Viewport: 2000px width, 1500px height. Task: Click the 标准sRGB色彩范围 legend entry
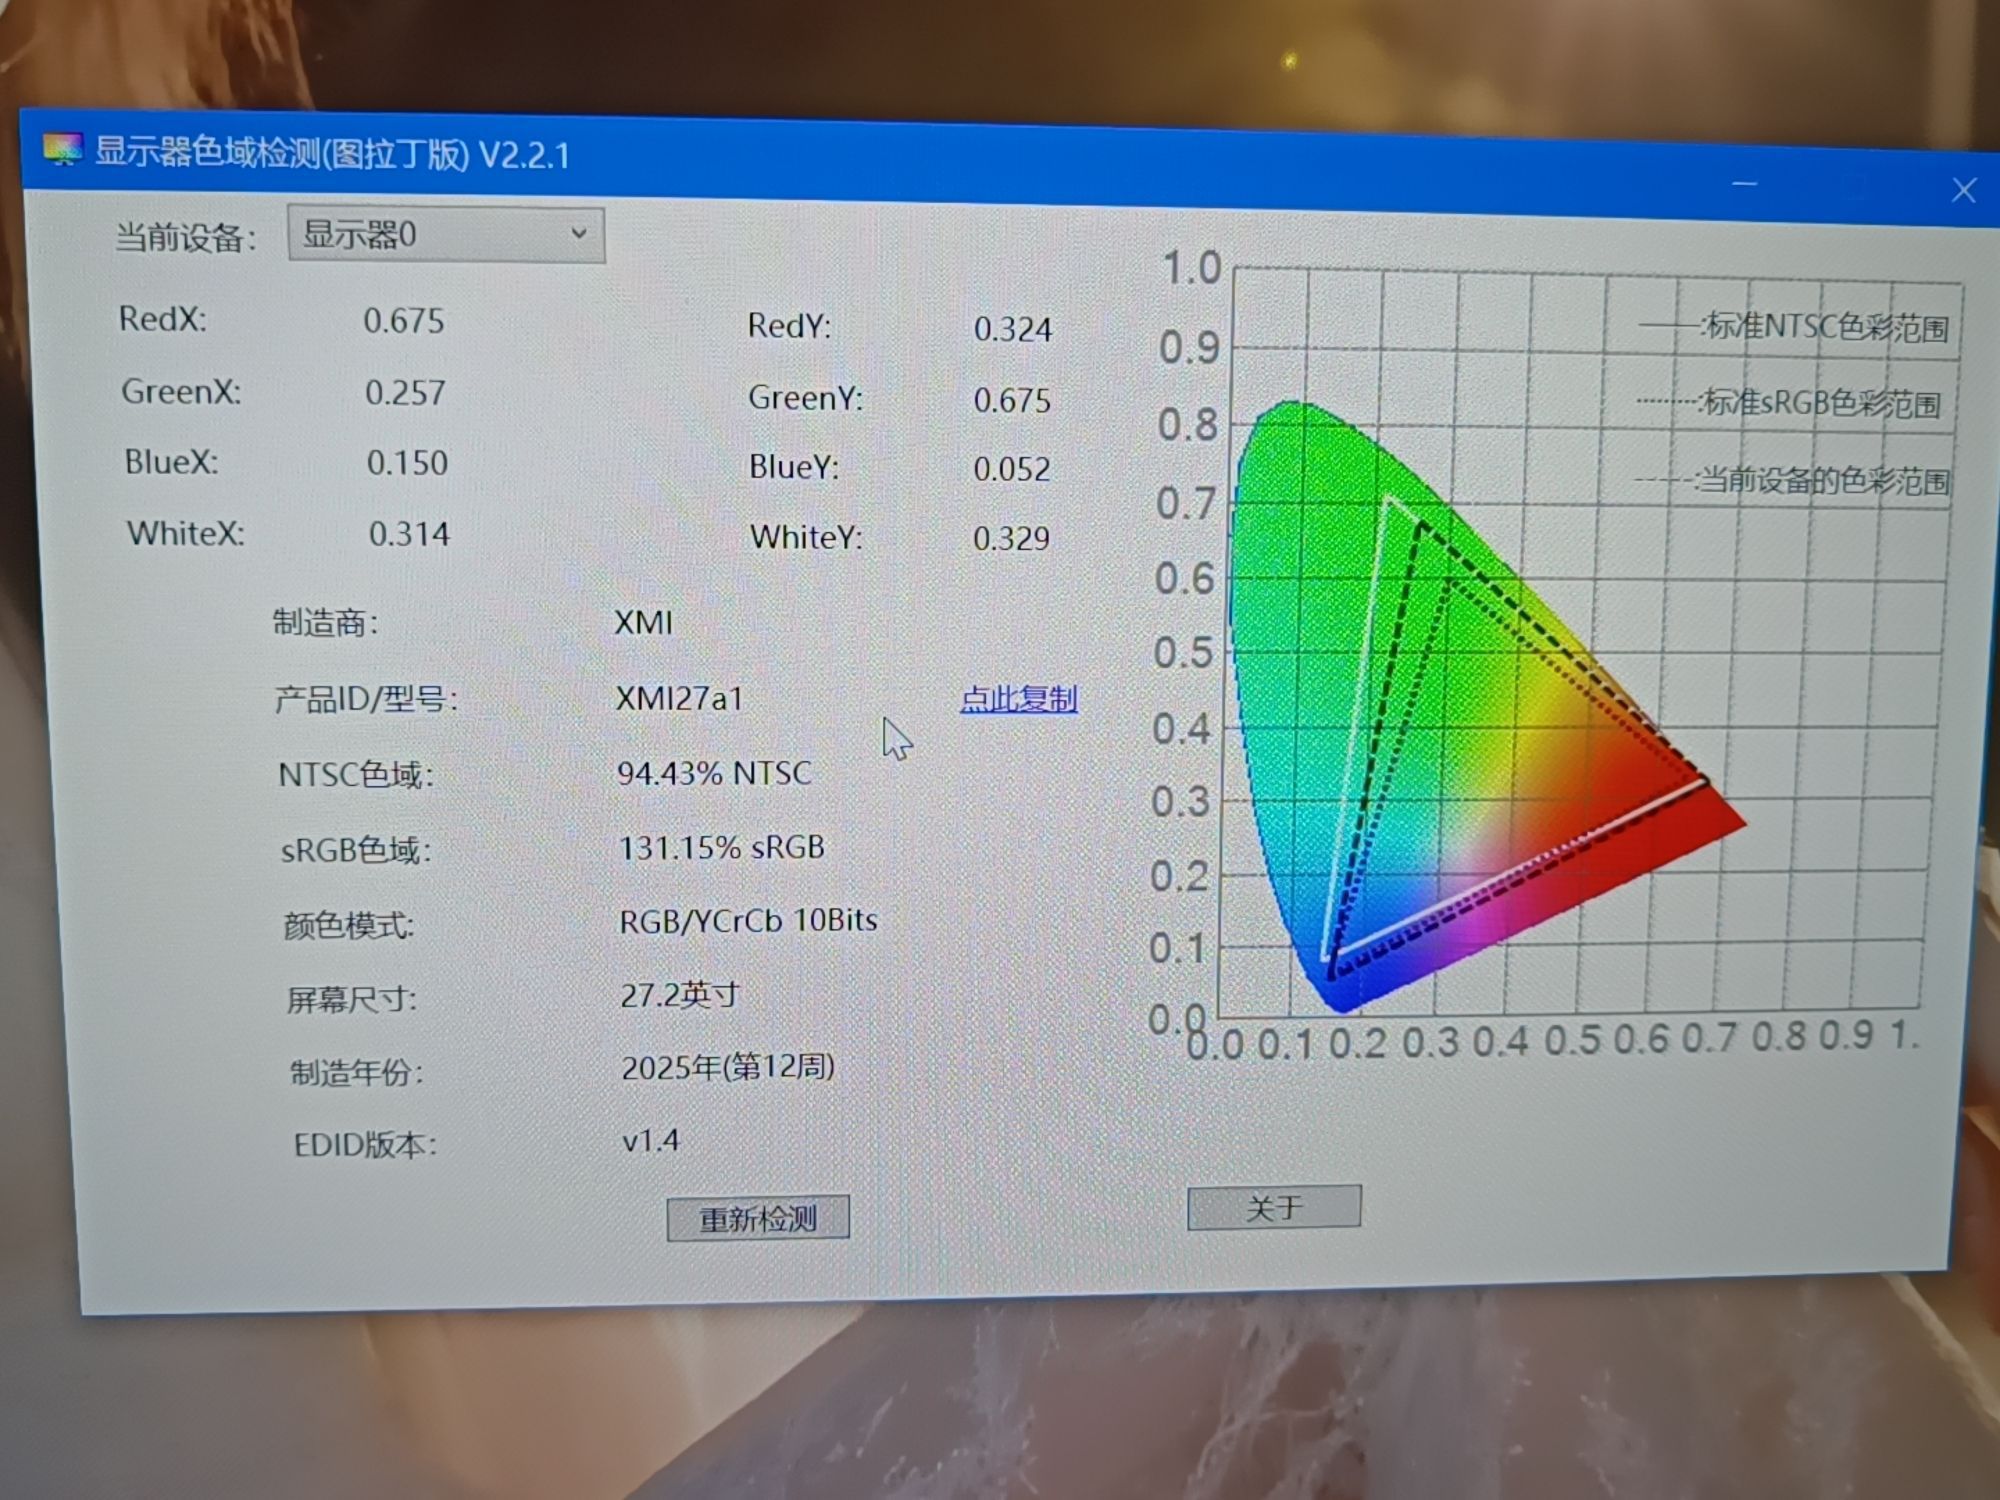tap(1820, 403)
